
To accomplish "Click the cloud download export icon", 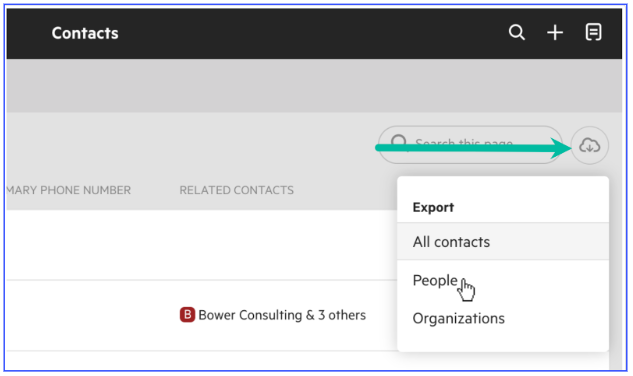I will pyautogui.click(x=590, y=145).
